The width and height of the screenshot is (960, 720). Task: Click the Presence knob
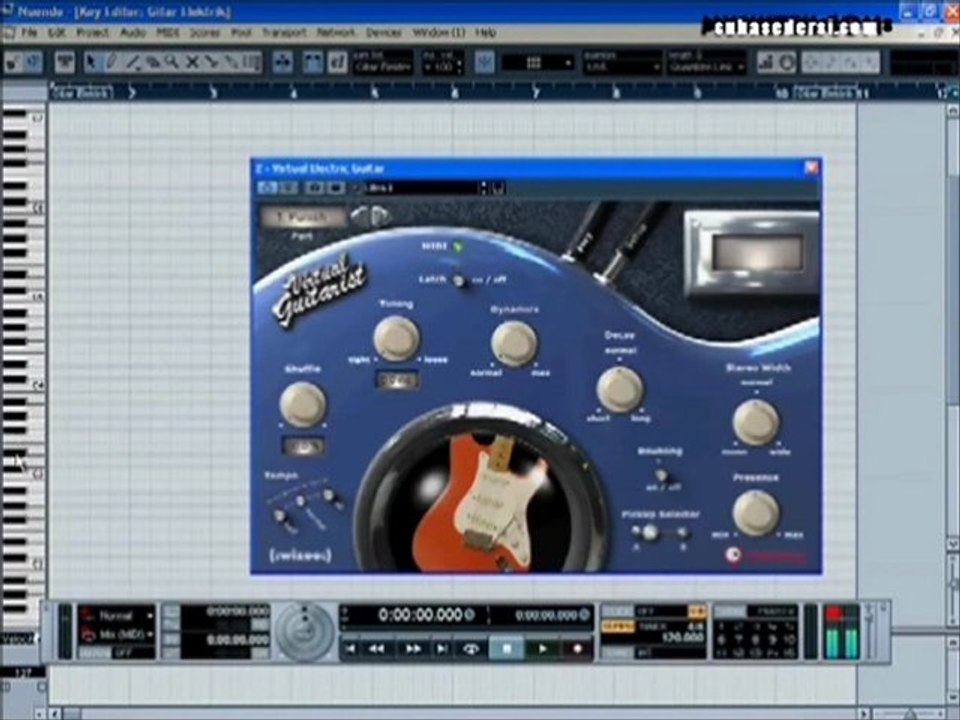tap(756, 512)
